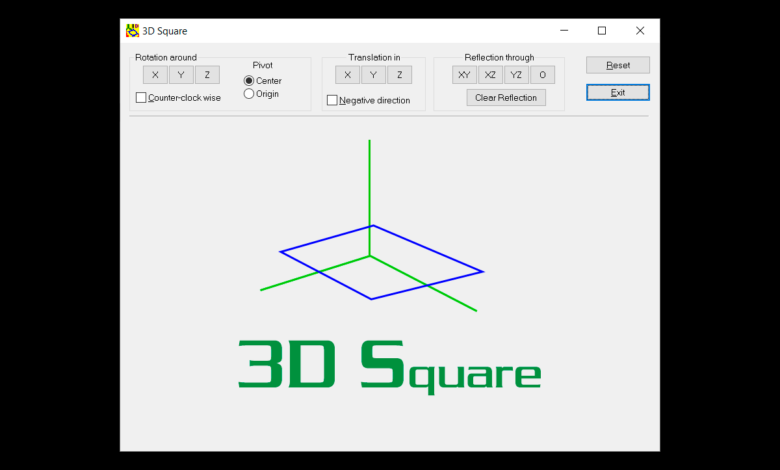This screenshot has height=470, width=780.
Task: Close the 3D Square window
Action: pyautogui.click(x=640, y=31)
